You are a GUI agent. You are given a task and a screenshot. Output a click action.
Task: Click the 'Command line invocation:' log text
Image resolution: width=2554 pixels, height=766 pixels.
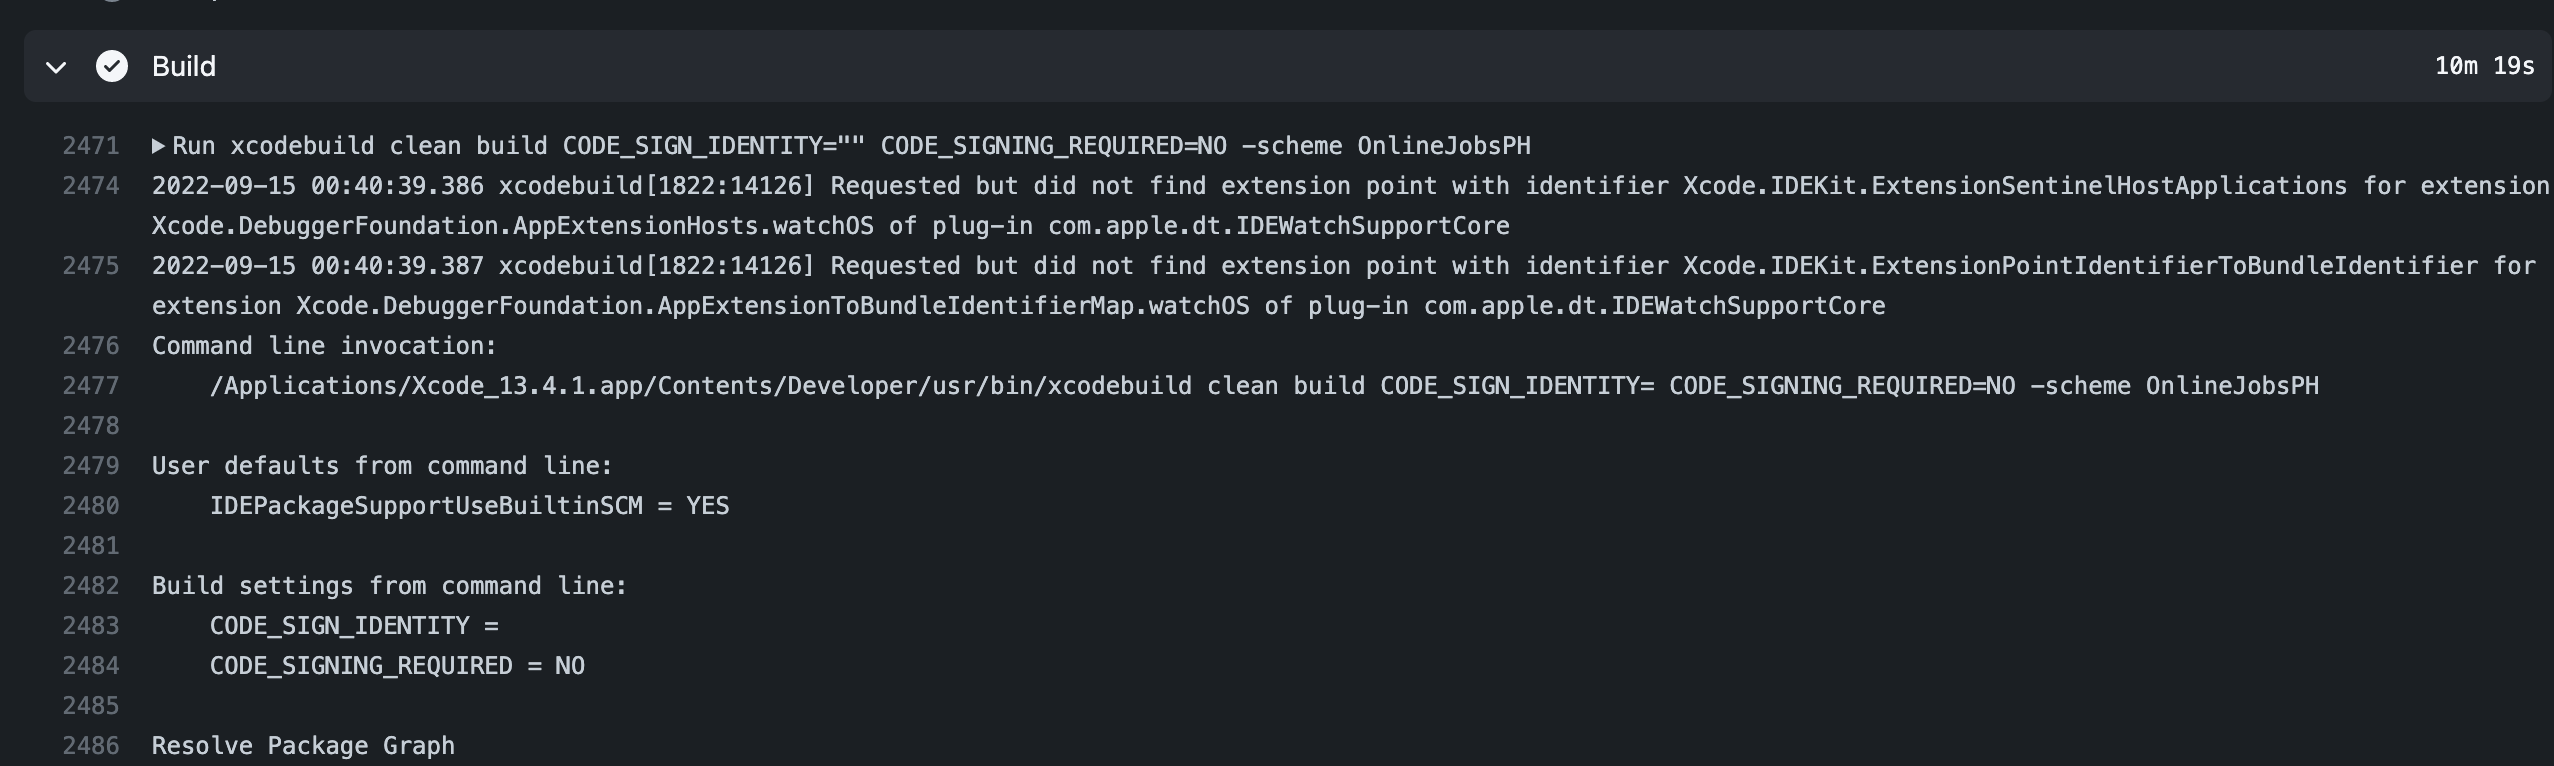click(x=324, y=346)
